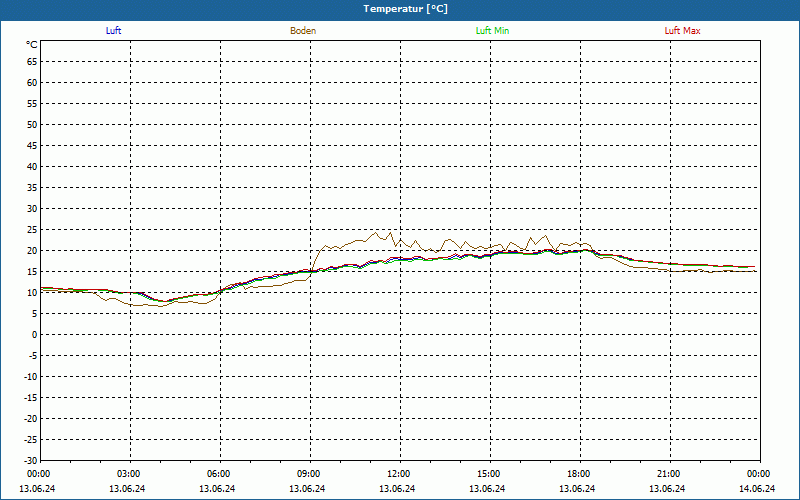Image resolution: width=800 pixels, height=500 pixels.
Task: Click the -30 value on the y-axis
Action: (31, 460)
